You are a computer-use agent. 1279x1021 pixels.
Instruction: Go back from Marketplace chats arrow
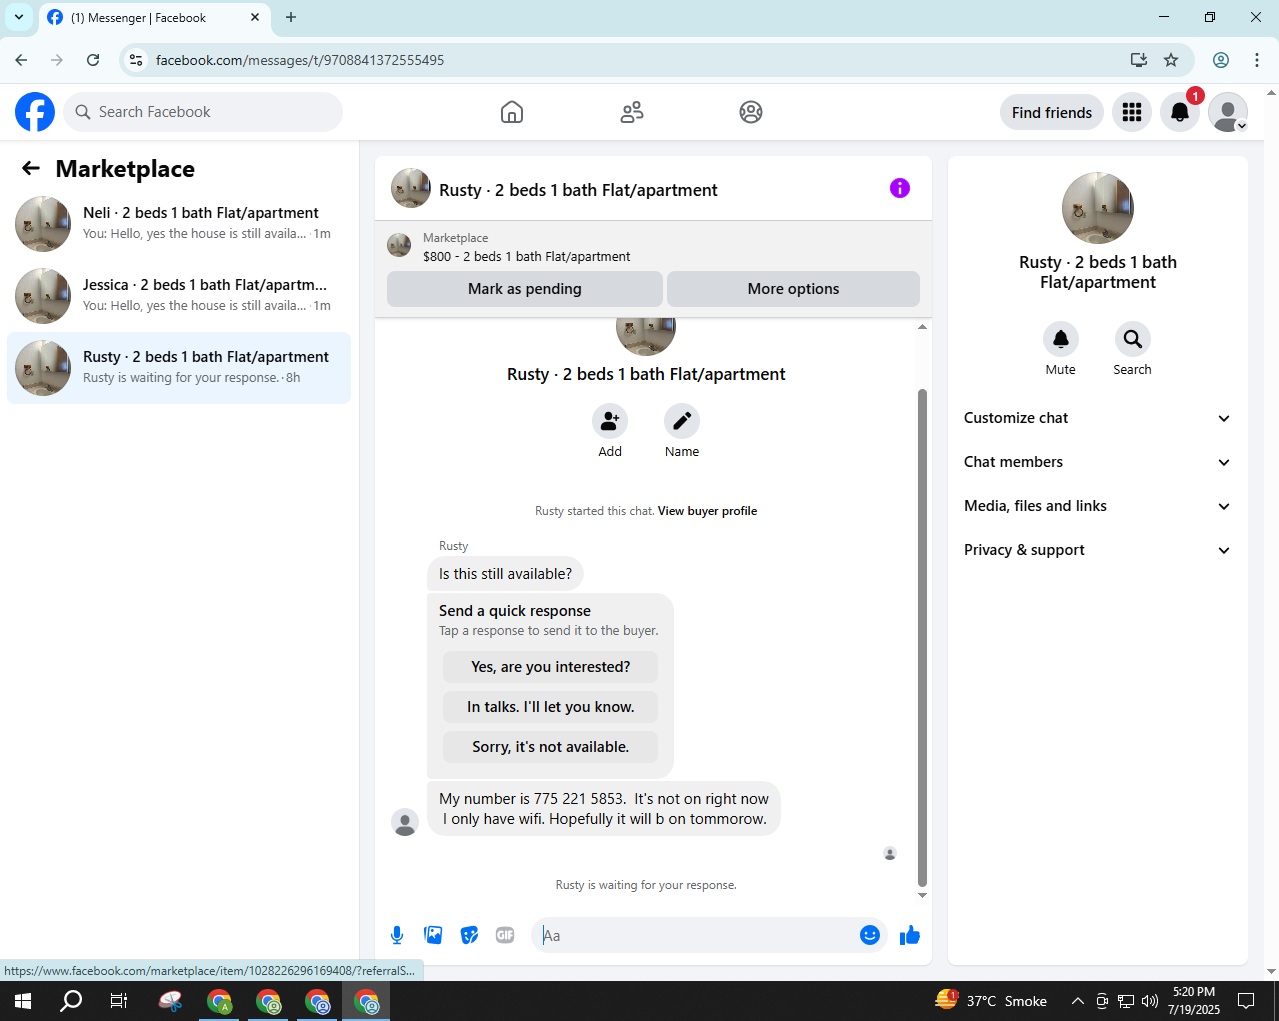[31, 168]
